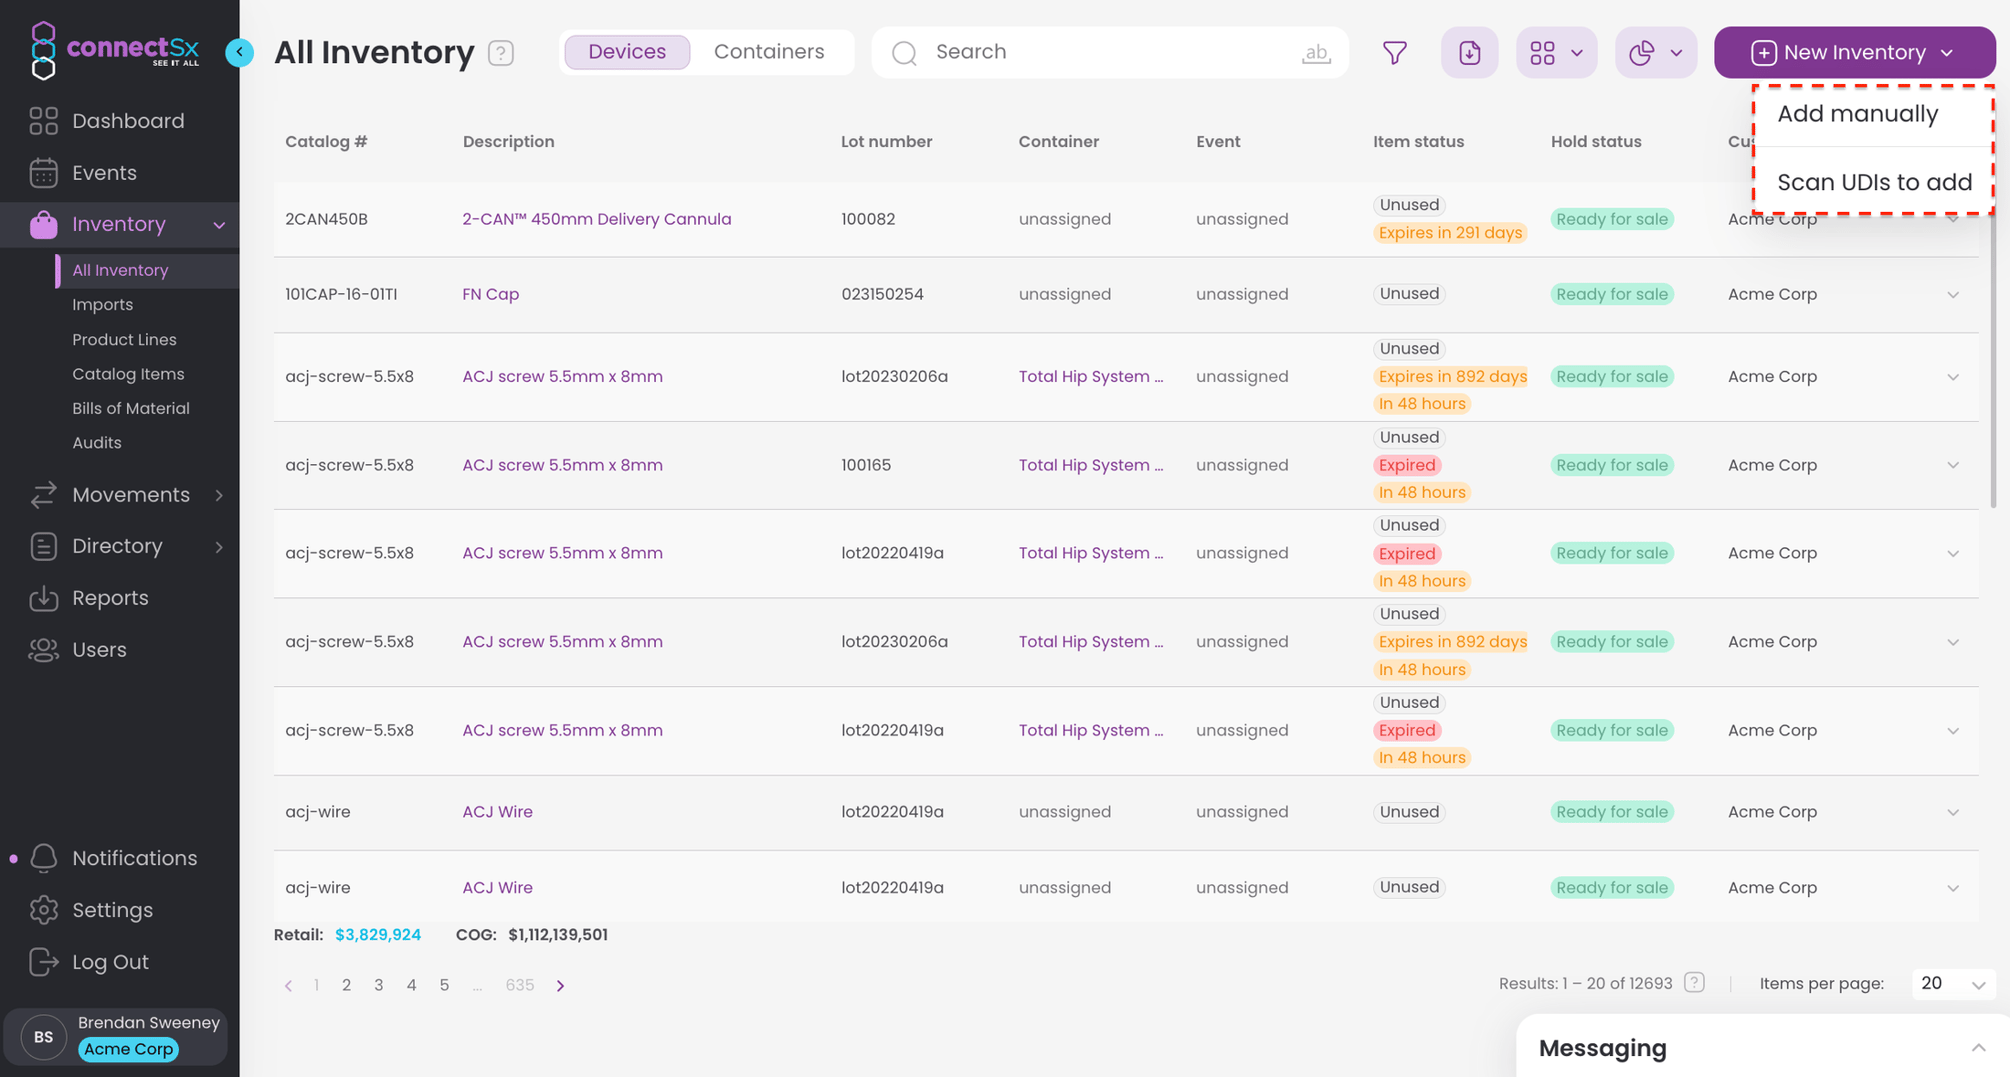Go to page 3 of results
The image size is (2010, 1077).
coord(378,984)
